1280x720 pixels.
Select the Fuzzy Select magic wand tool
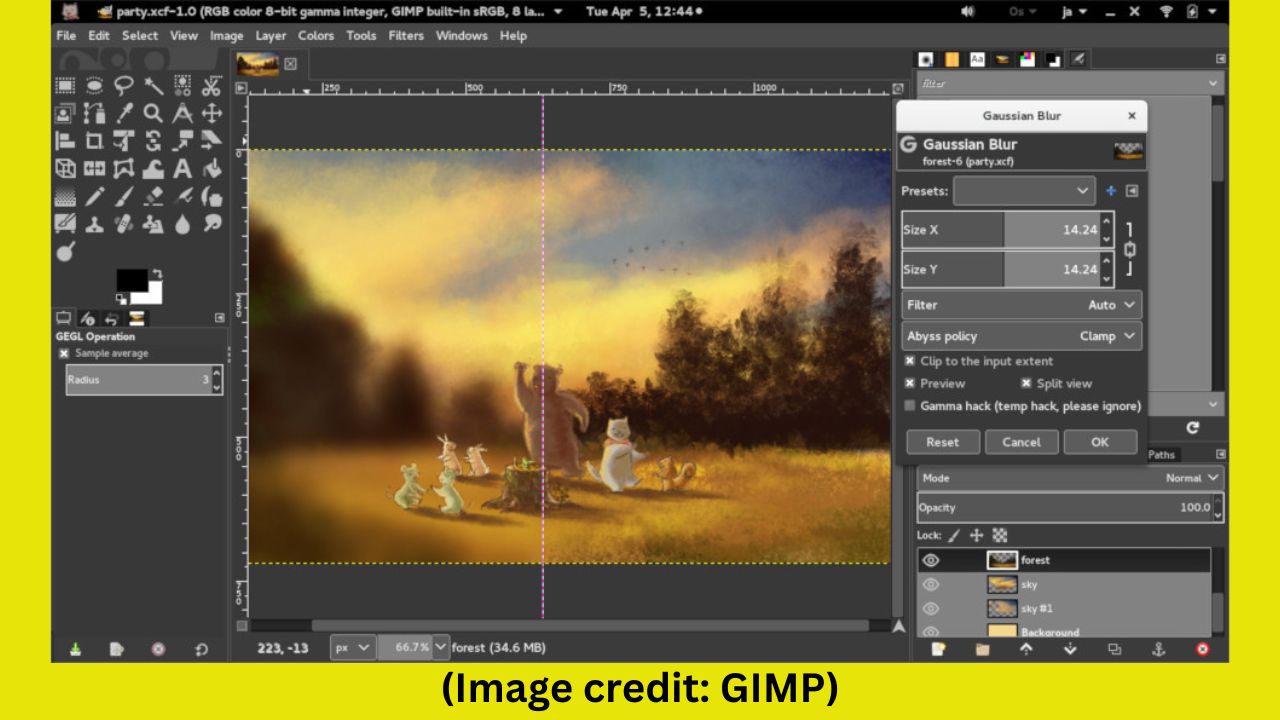[153, 85]
